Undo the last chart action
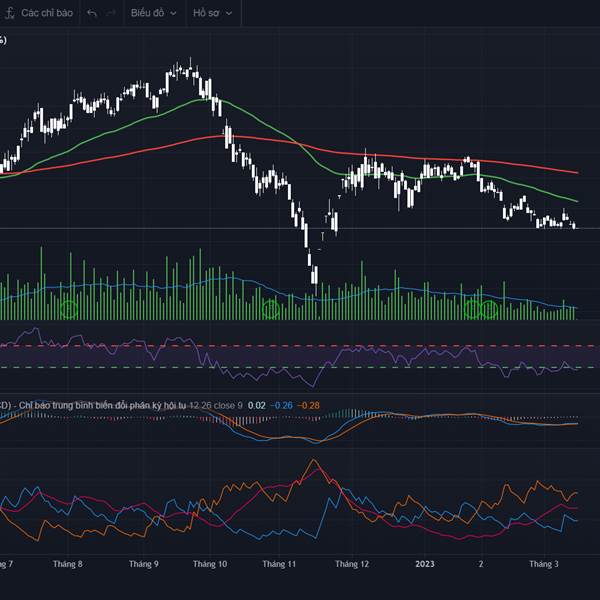 coord(92,13)
